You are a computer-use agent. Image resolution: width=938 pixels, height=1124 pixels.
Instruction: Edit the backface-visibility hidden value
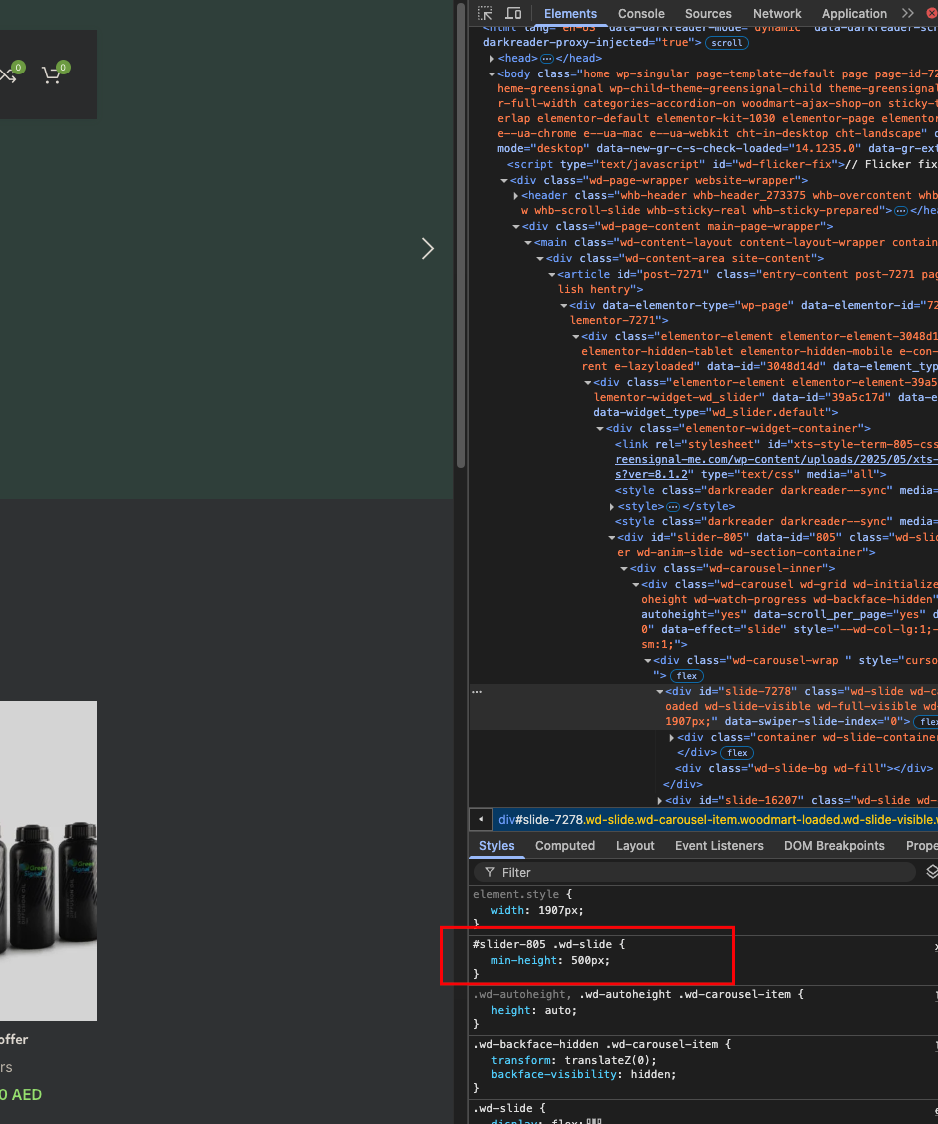(651, 1075)
